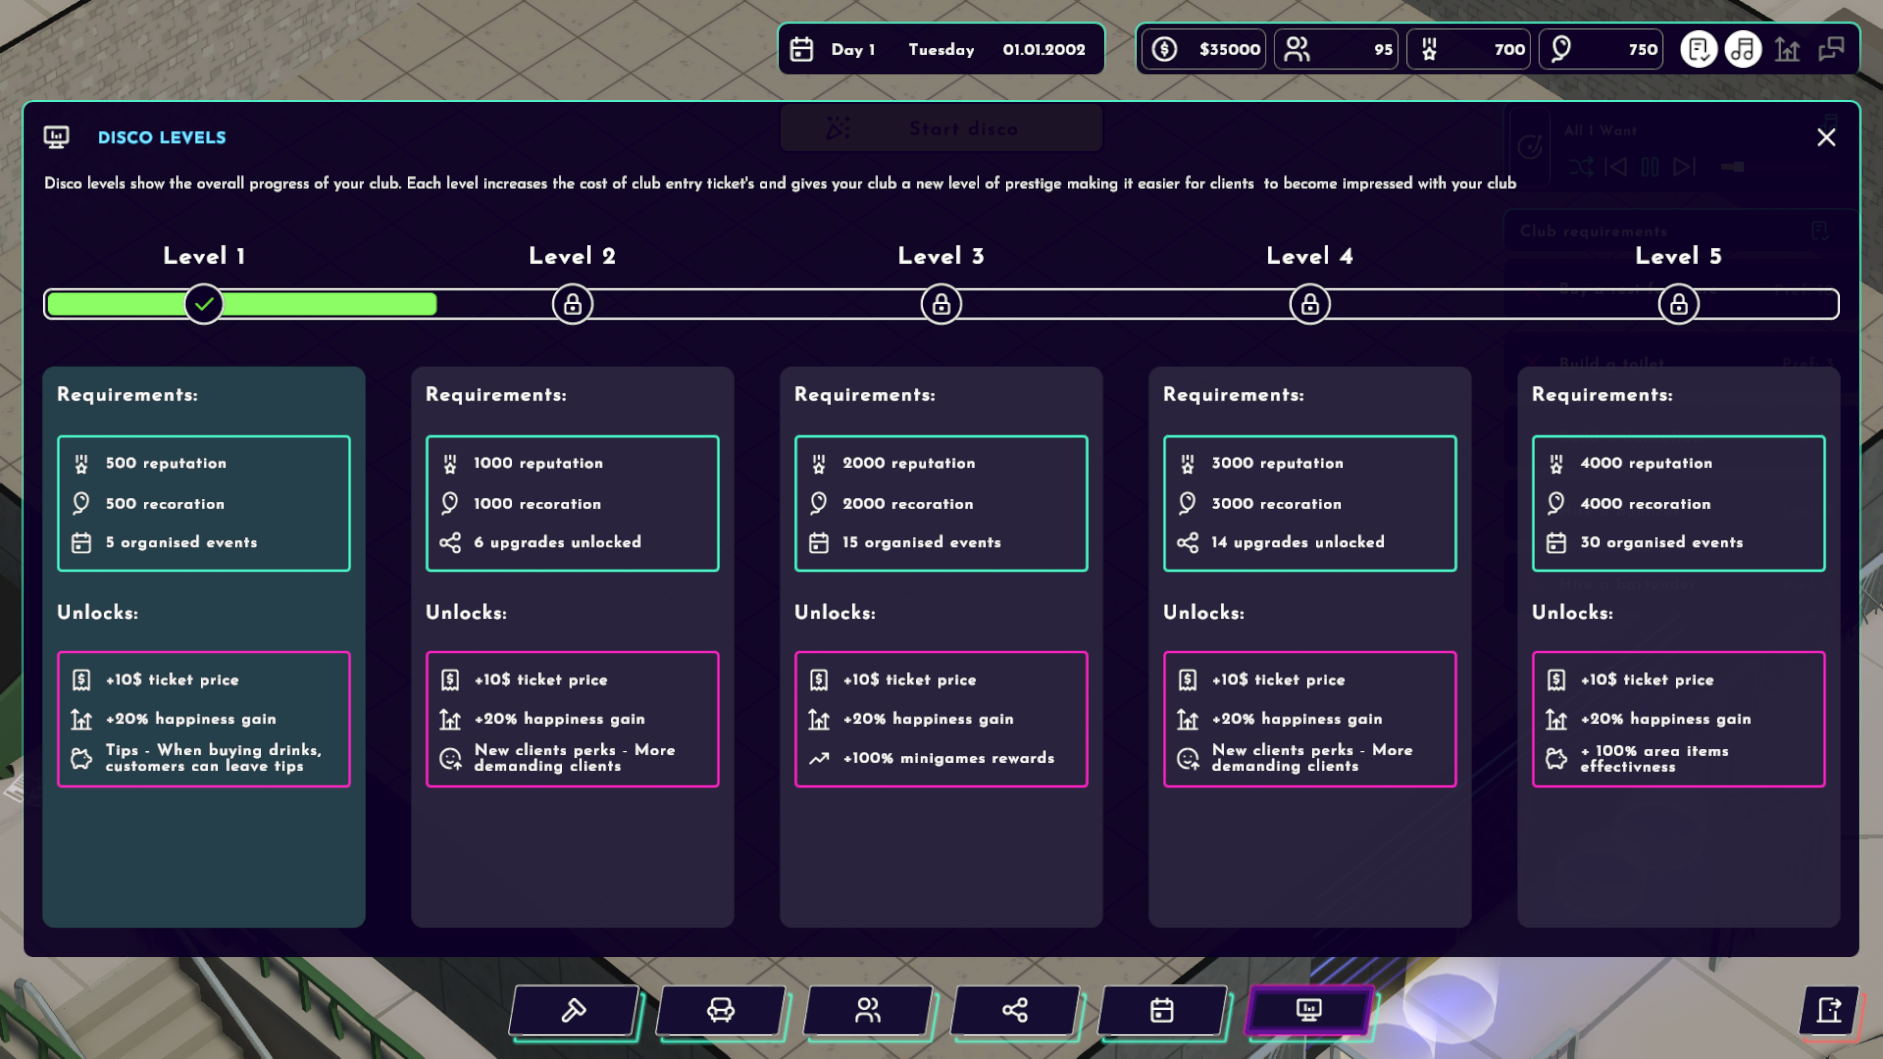The image size is (1883, 1059).
Task: Click the Level 1 completed checkmark
Action: tap(204, 304)
